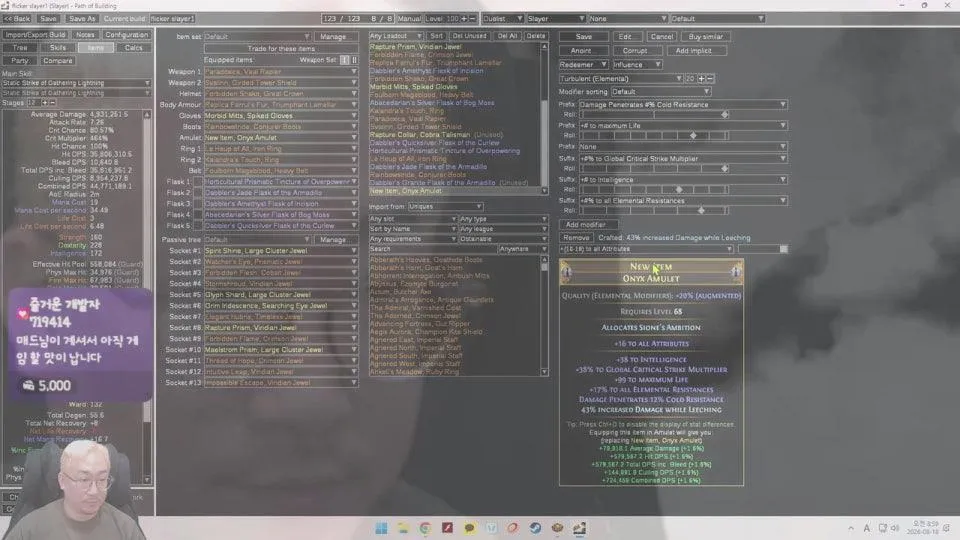Remove the crafted Damage while Leeching mod

tap(576, 238)
